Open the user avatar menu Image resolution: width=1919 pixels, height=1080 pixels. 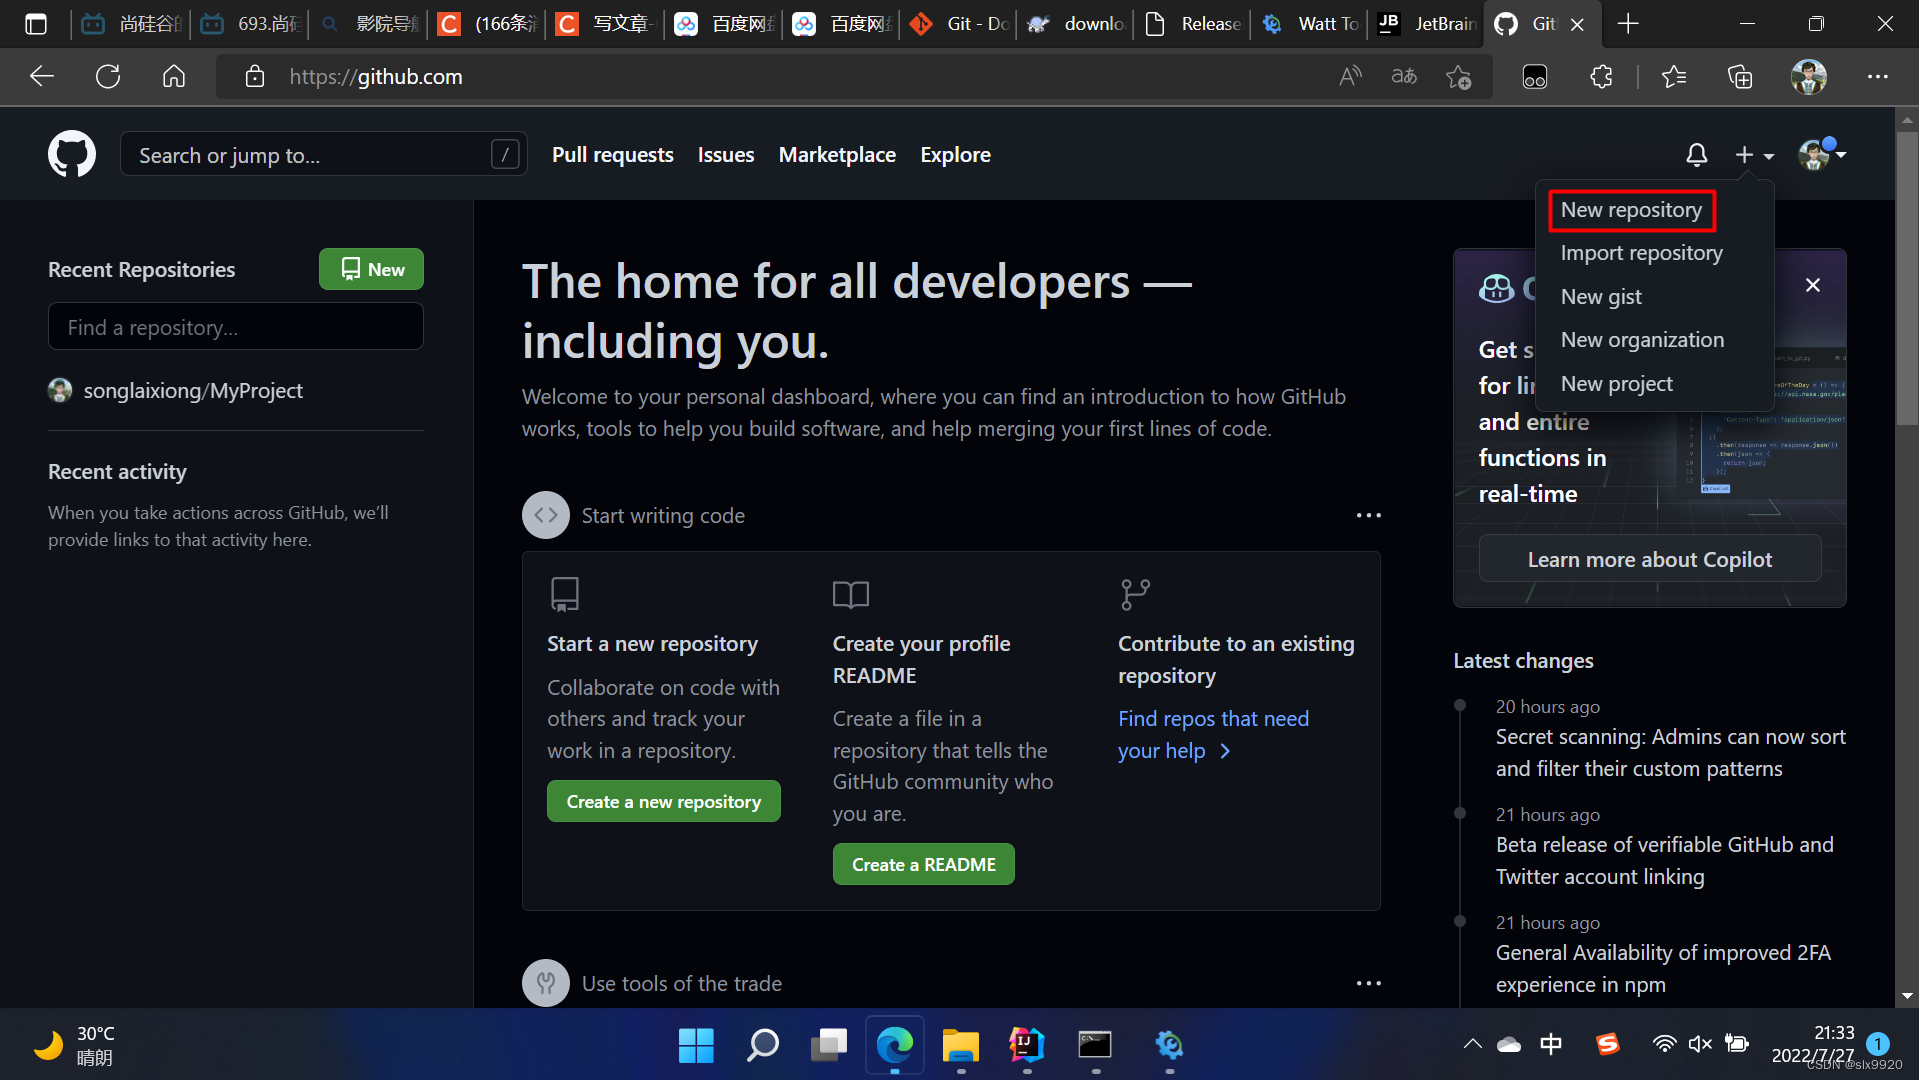pos(1821,154)
